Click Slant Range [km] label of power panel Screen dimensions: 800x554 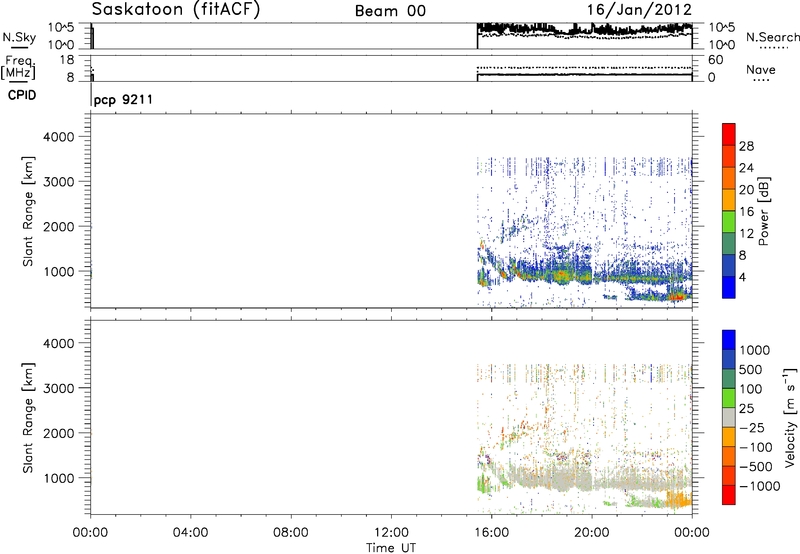pyautogui.click(x=28, y=211)
